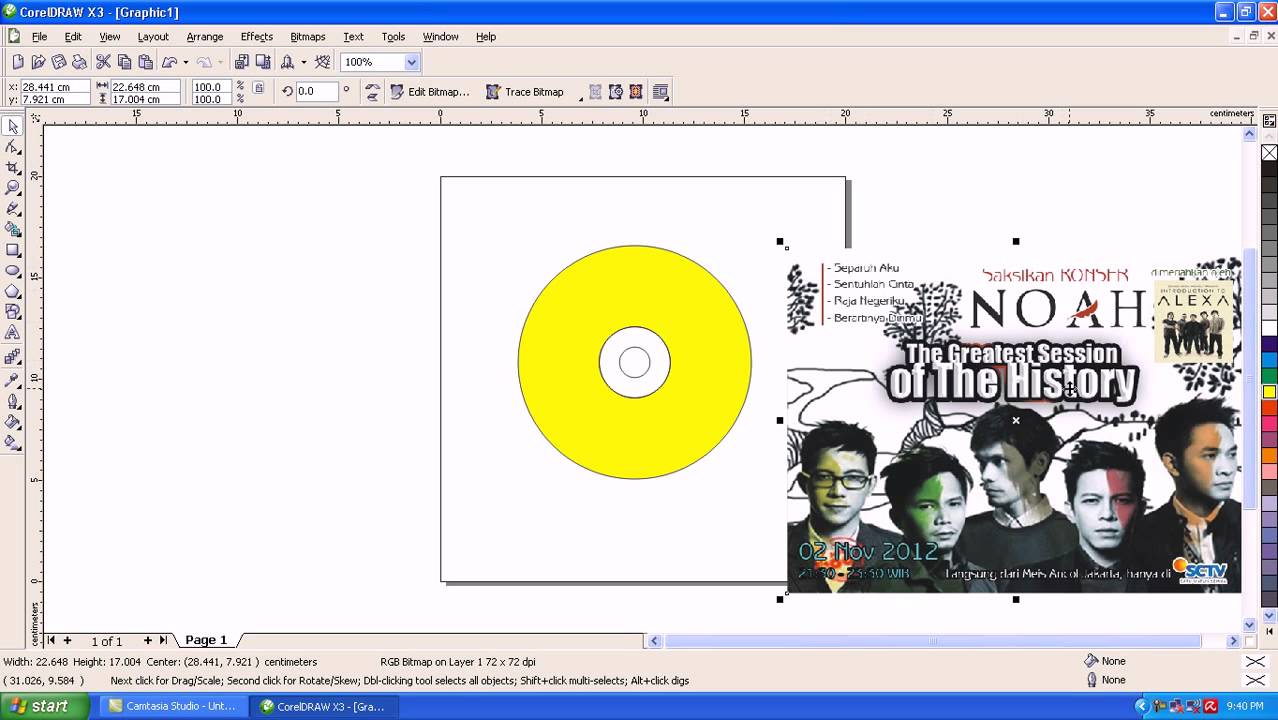
Task: Click the Bitmap Color Mask docker icon
Action: [x=637, y=92]
